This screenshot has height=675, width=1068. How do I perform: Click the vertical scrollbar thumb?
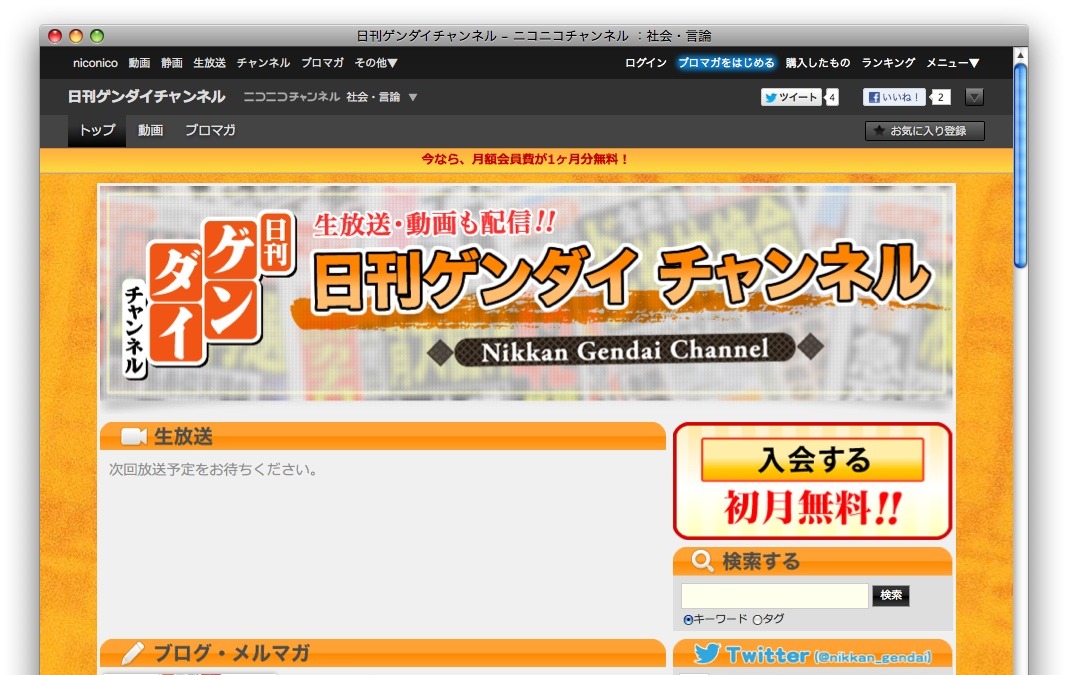click(1020, 166)
